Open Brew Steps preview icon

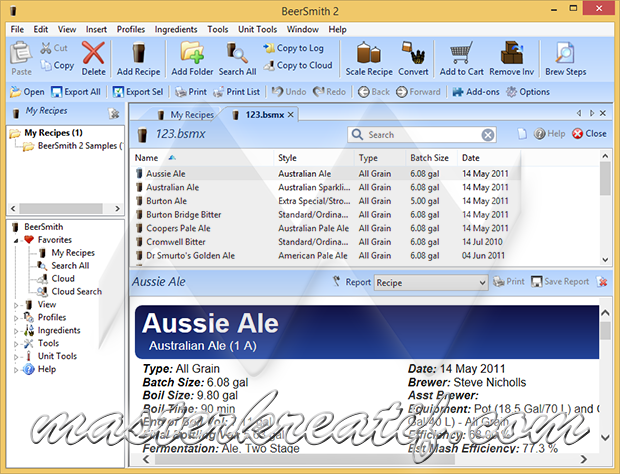click(565, 53)
